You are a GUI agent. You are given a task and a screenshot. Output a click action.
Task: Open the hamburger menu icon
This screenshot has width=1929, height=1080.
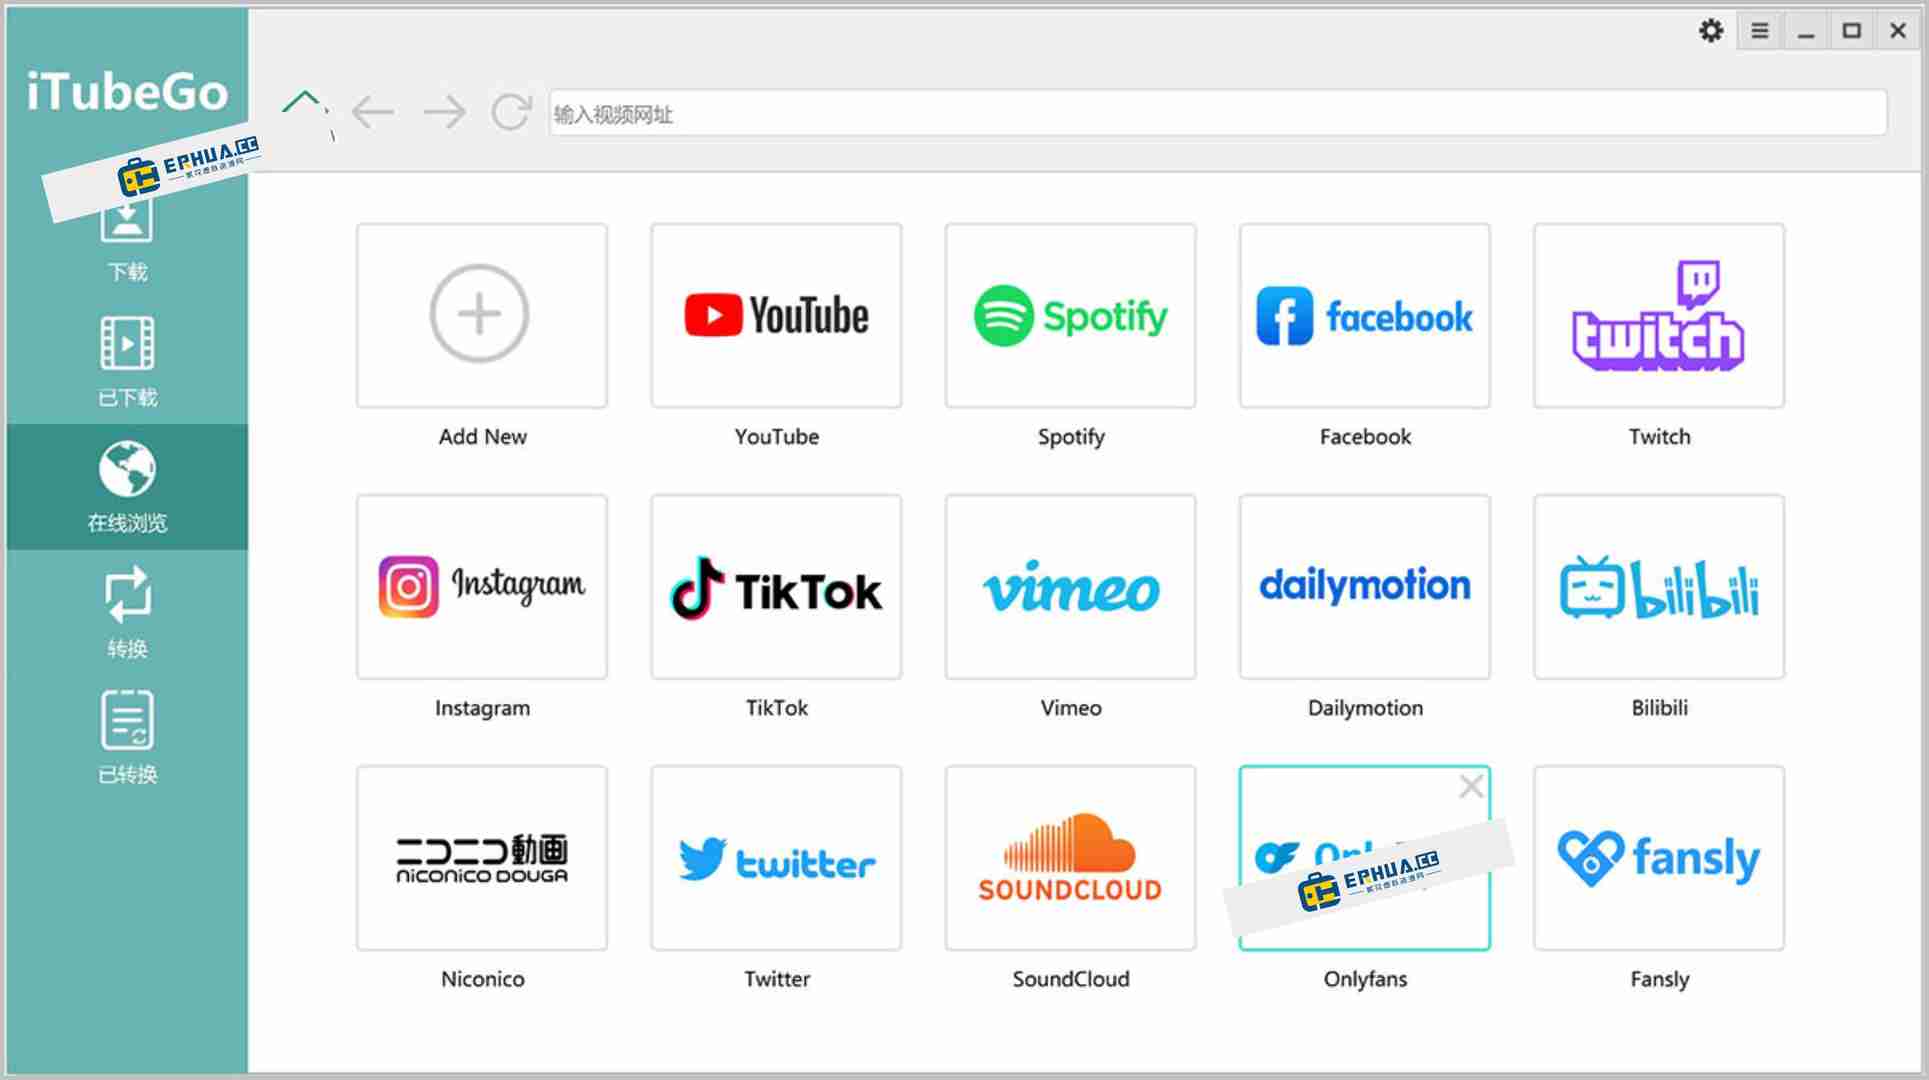(x=1760, y=31)
